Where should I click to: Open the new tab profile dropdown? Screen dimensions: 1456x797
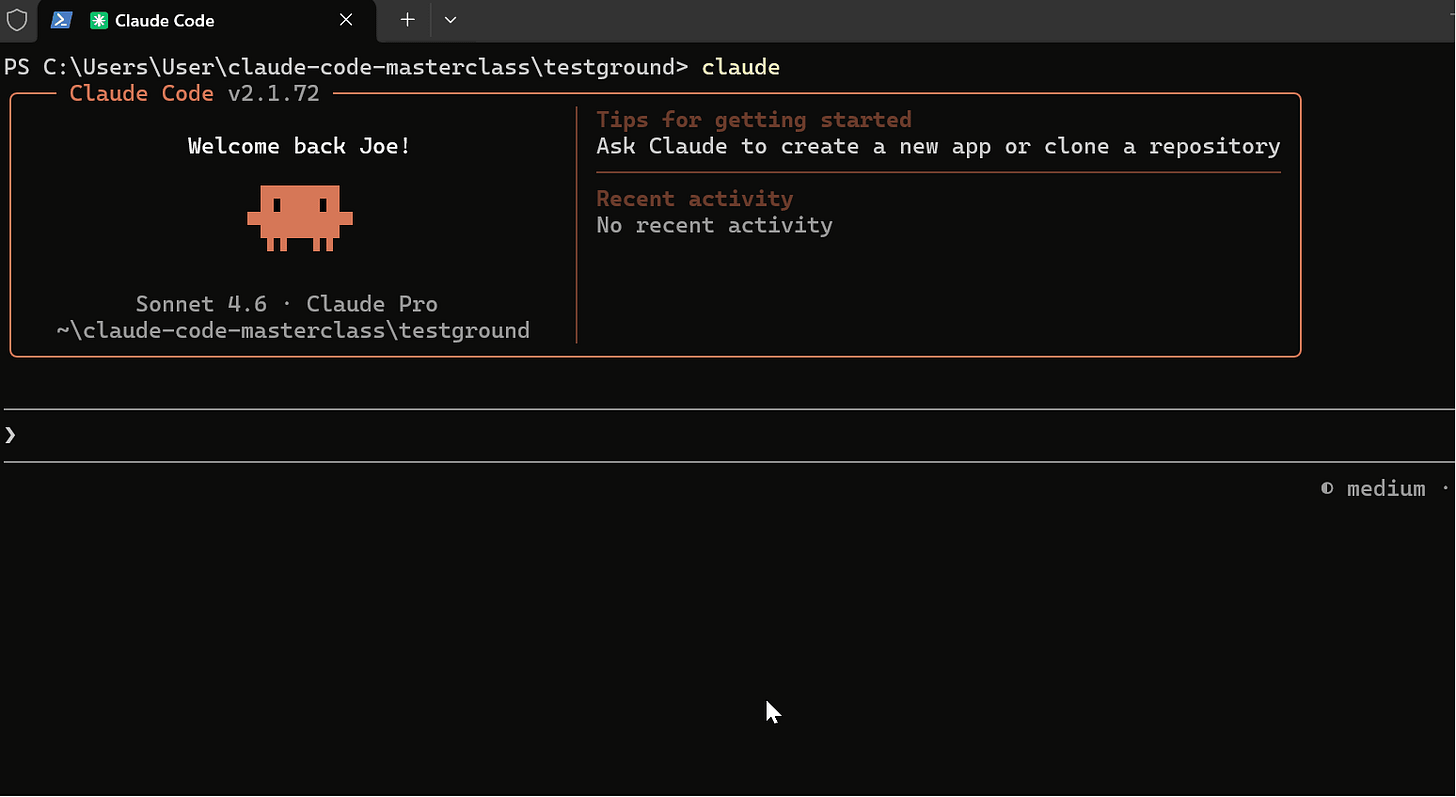[450, 20]
